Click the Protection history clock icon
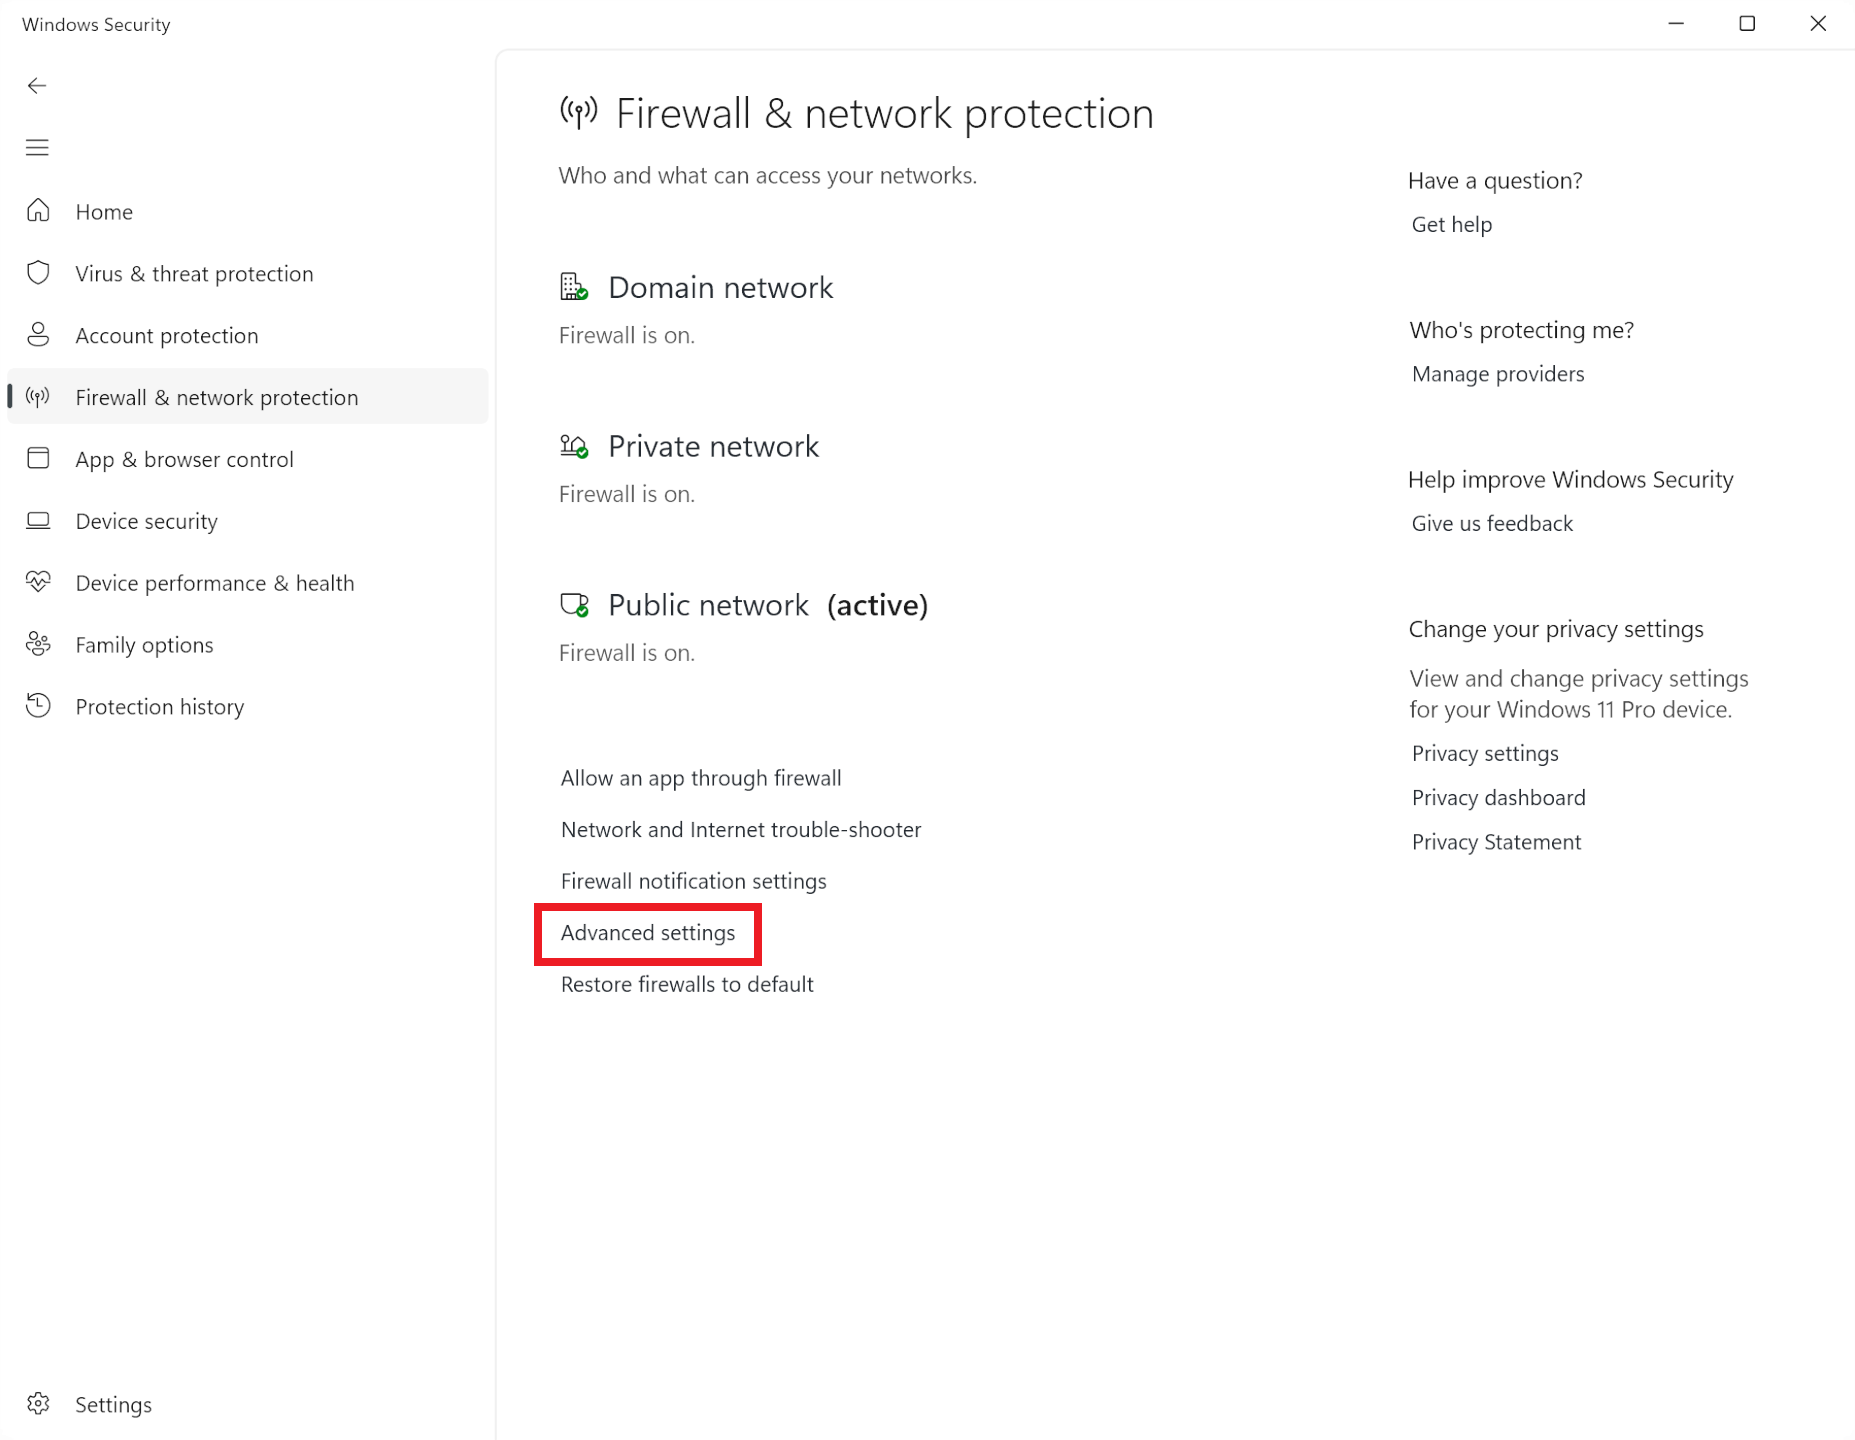This screenshot has width=1855, height=1440. 39,706
